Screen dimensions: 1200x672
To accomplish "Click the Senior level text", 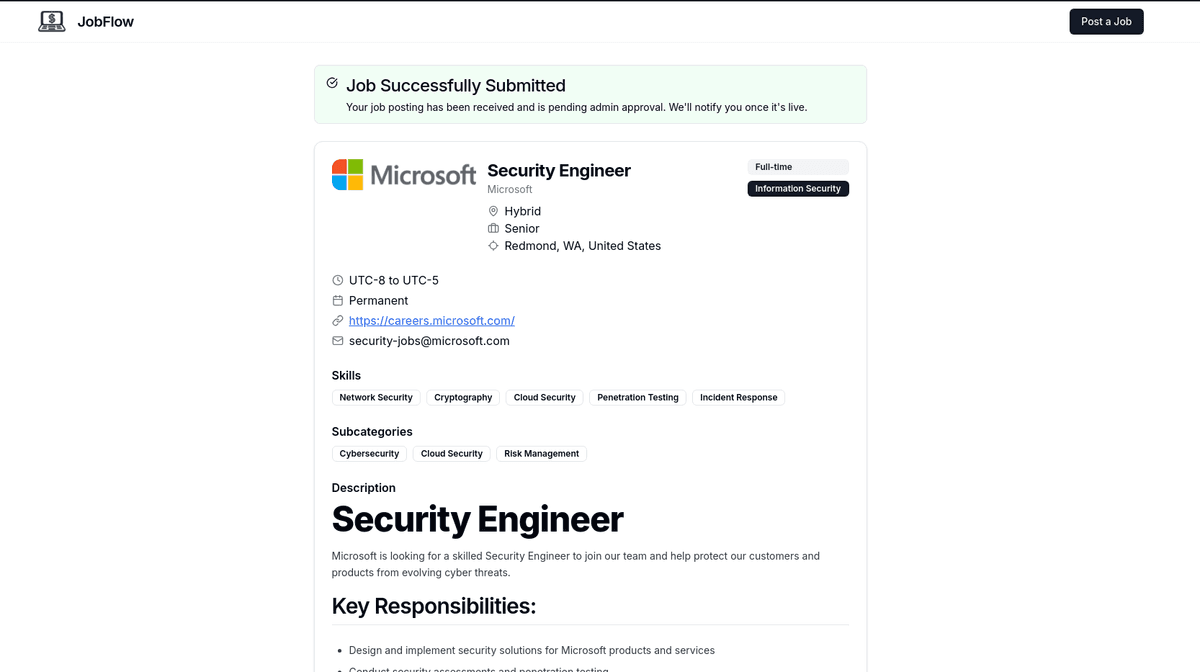I will pyautogui.click(x=522, y=228).
